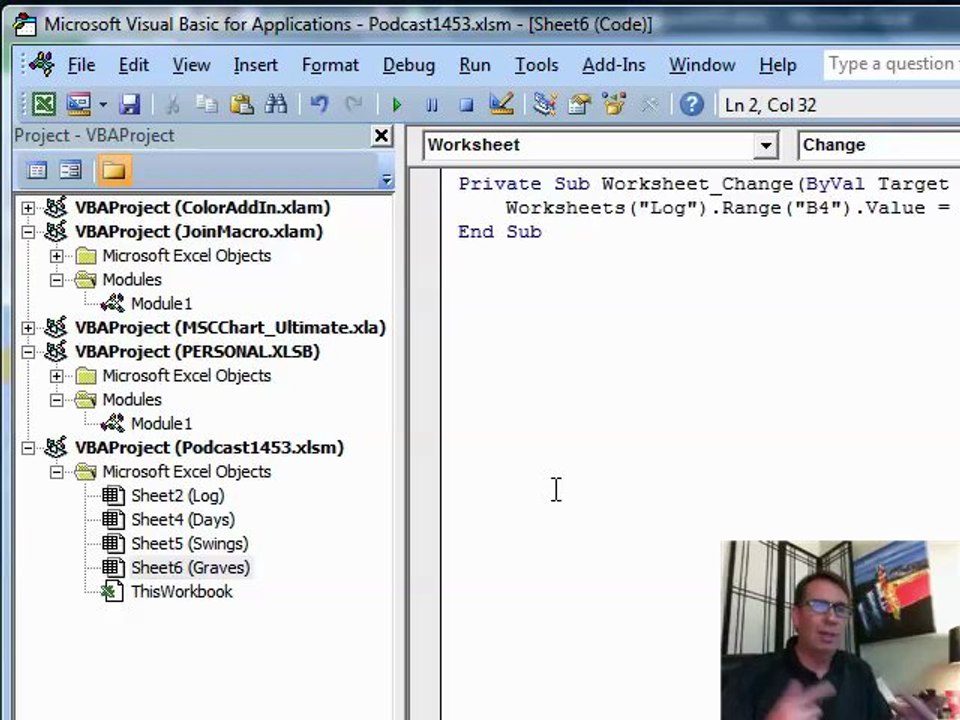Expand VBAProject (ColorAddIn.xlam) node
This screenshot has width=960, height=720.
pos(28,208)
